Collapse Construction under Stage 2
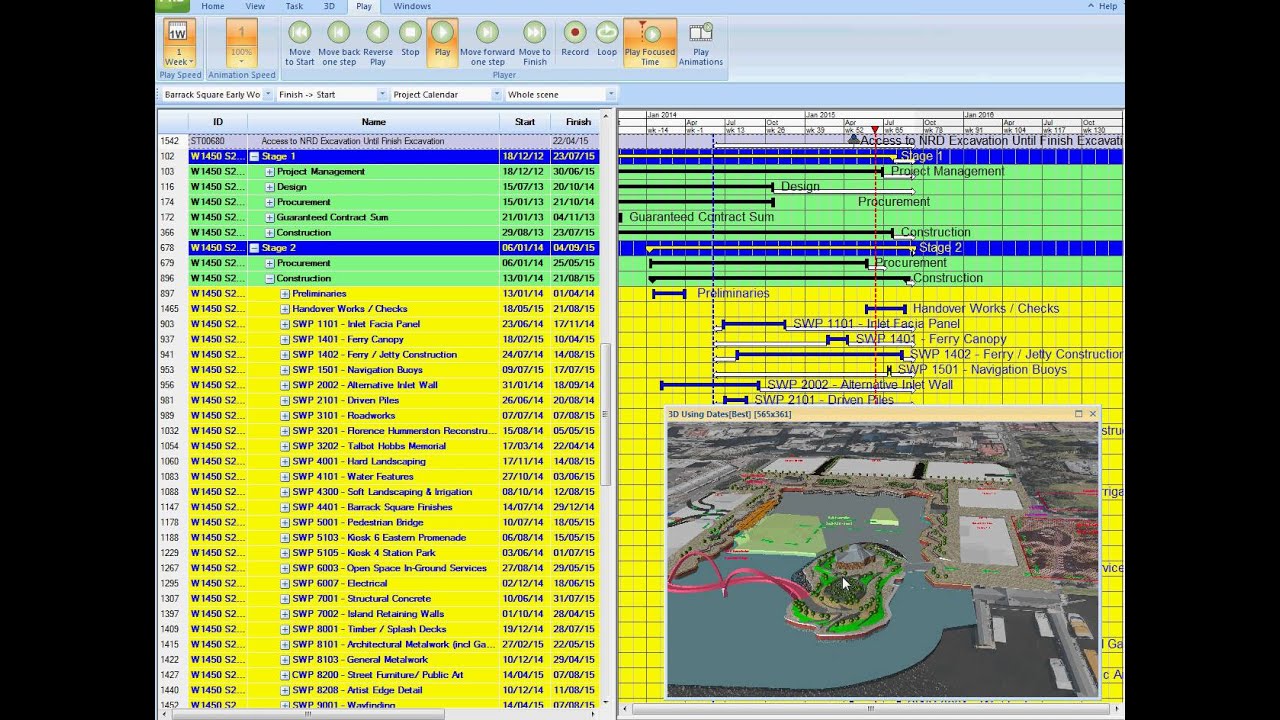 (270, 279)
